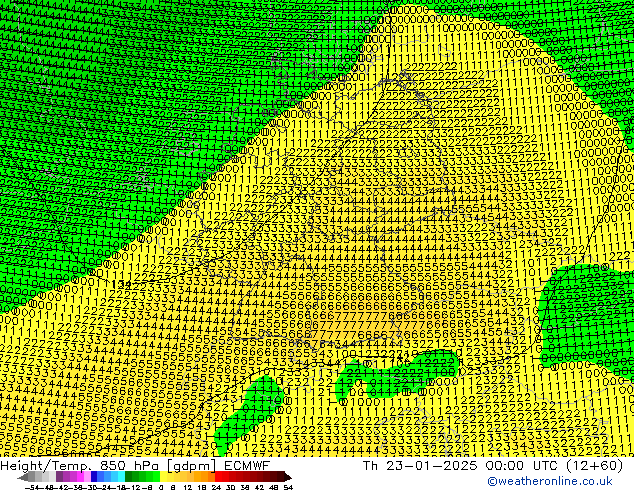The width and height of the screenshot is (634, 490).
Task: Click the orange 18 legend swatch
Action: (205, 477)
